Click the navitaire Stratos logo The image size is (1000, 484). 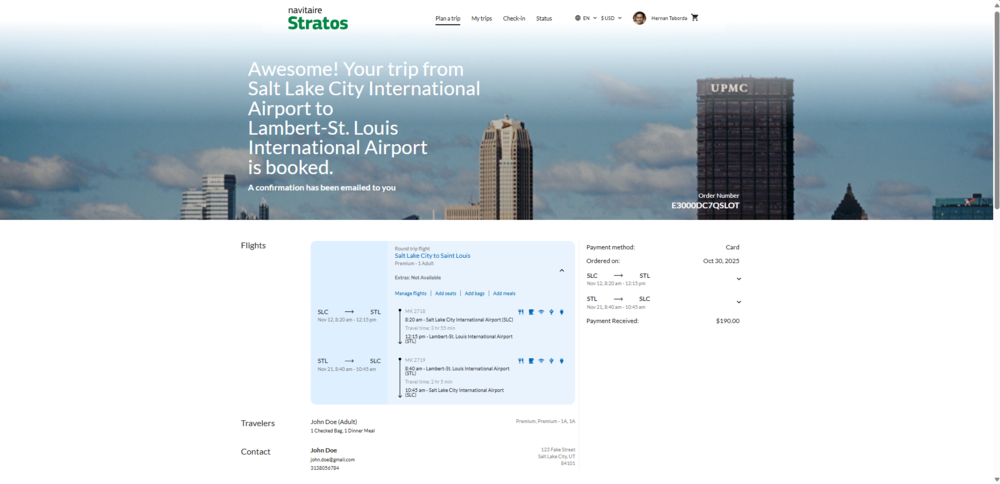pyautogui.click(x=318, y=17)
